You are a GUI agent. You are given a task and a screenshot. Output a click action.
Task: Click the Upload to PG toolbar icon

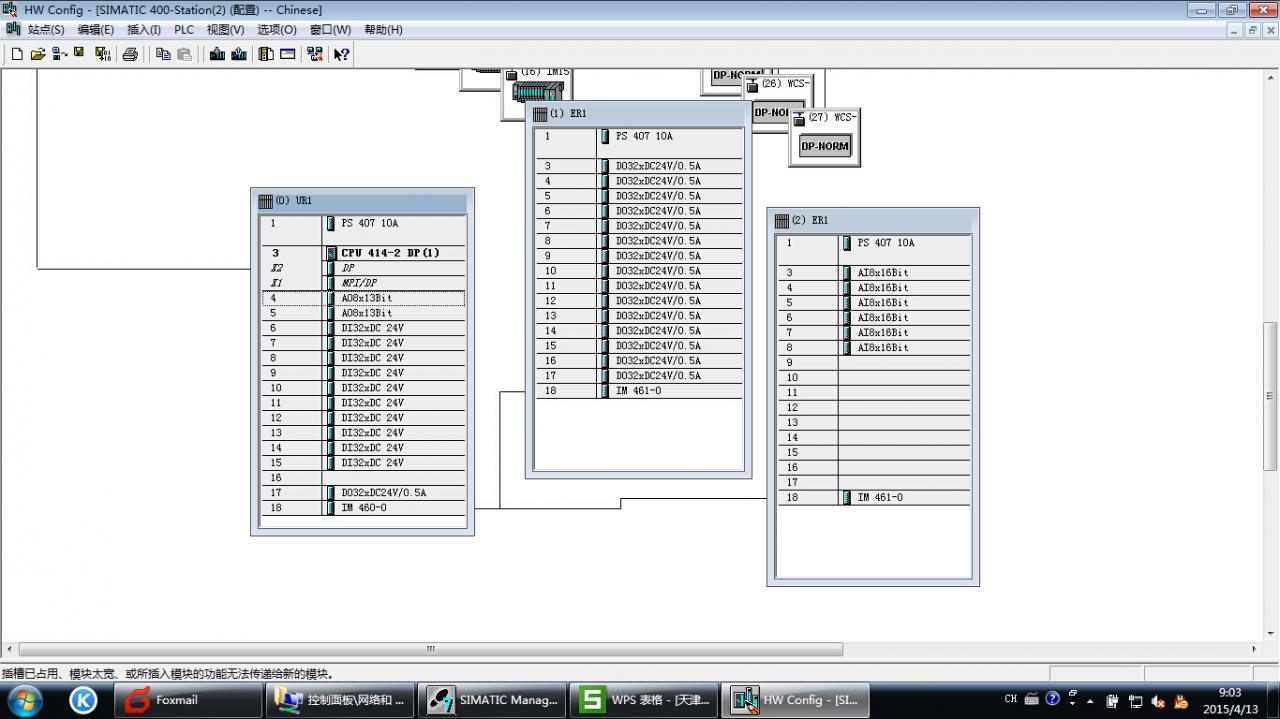click(x=239, y=54)
